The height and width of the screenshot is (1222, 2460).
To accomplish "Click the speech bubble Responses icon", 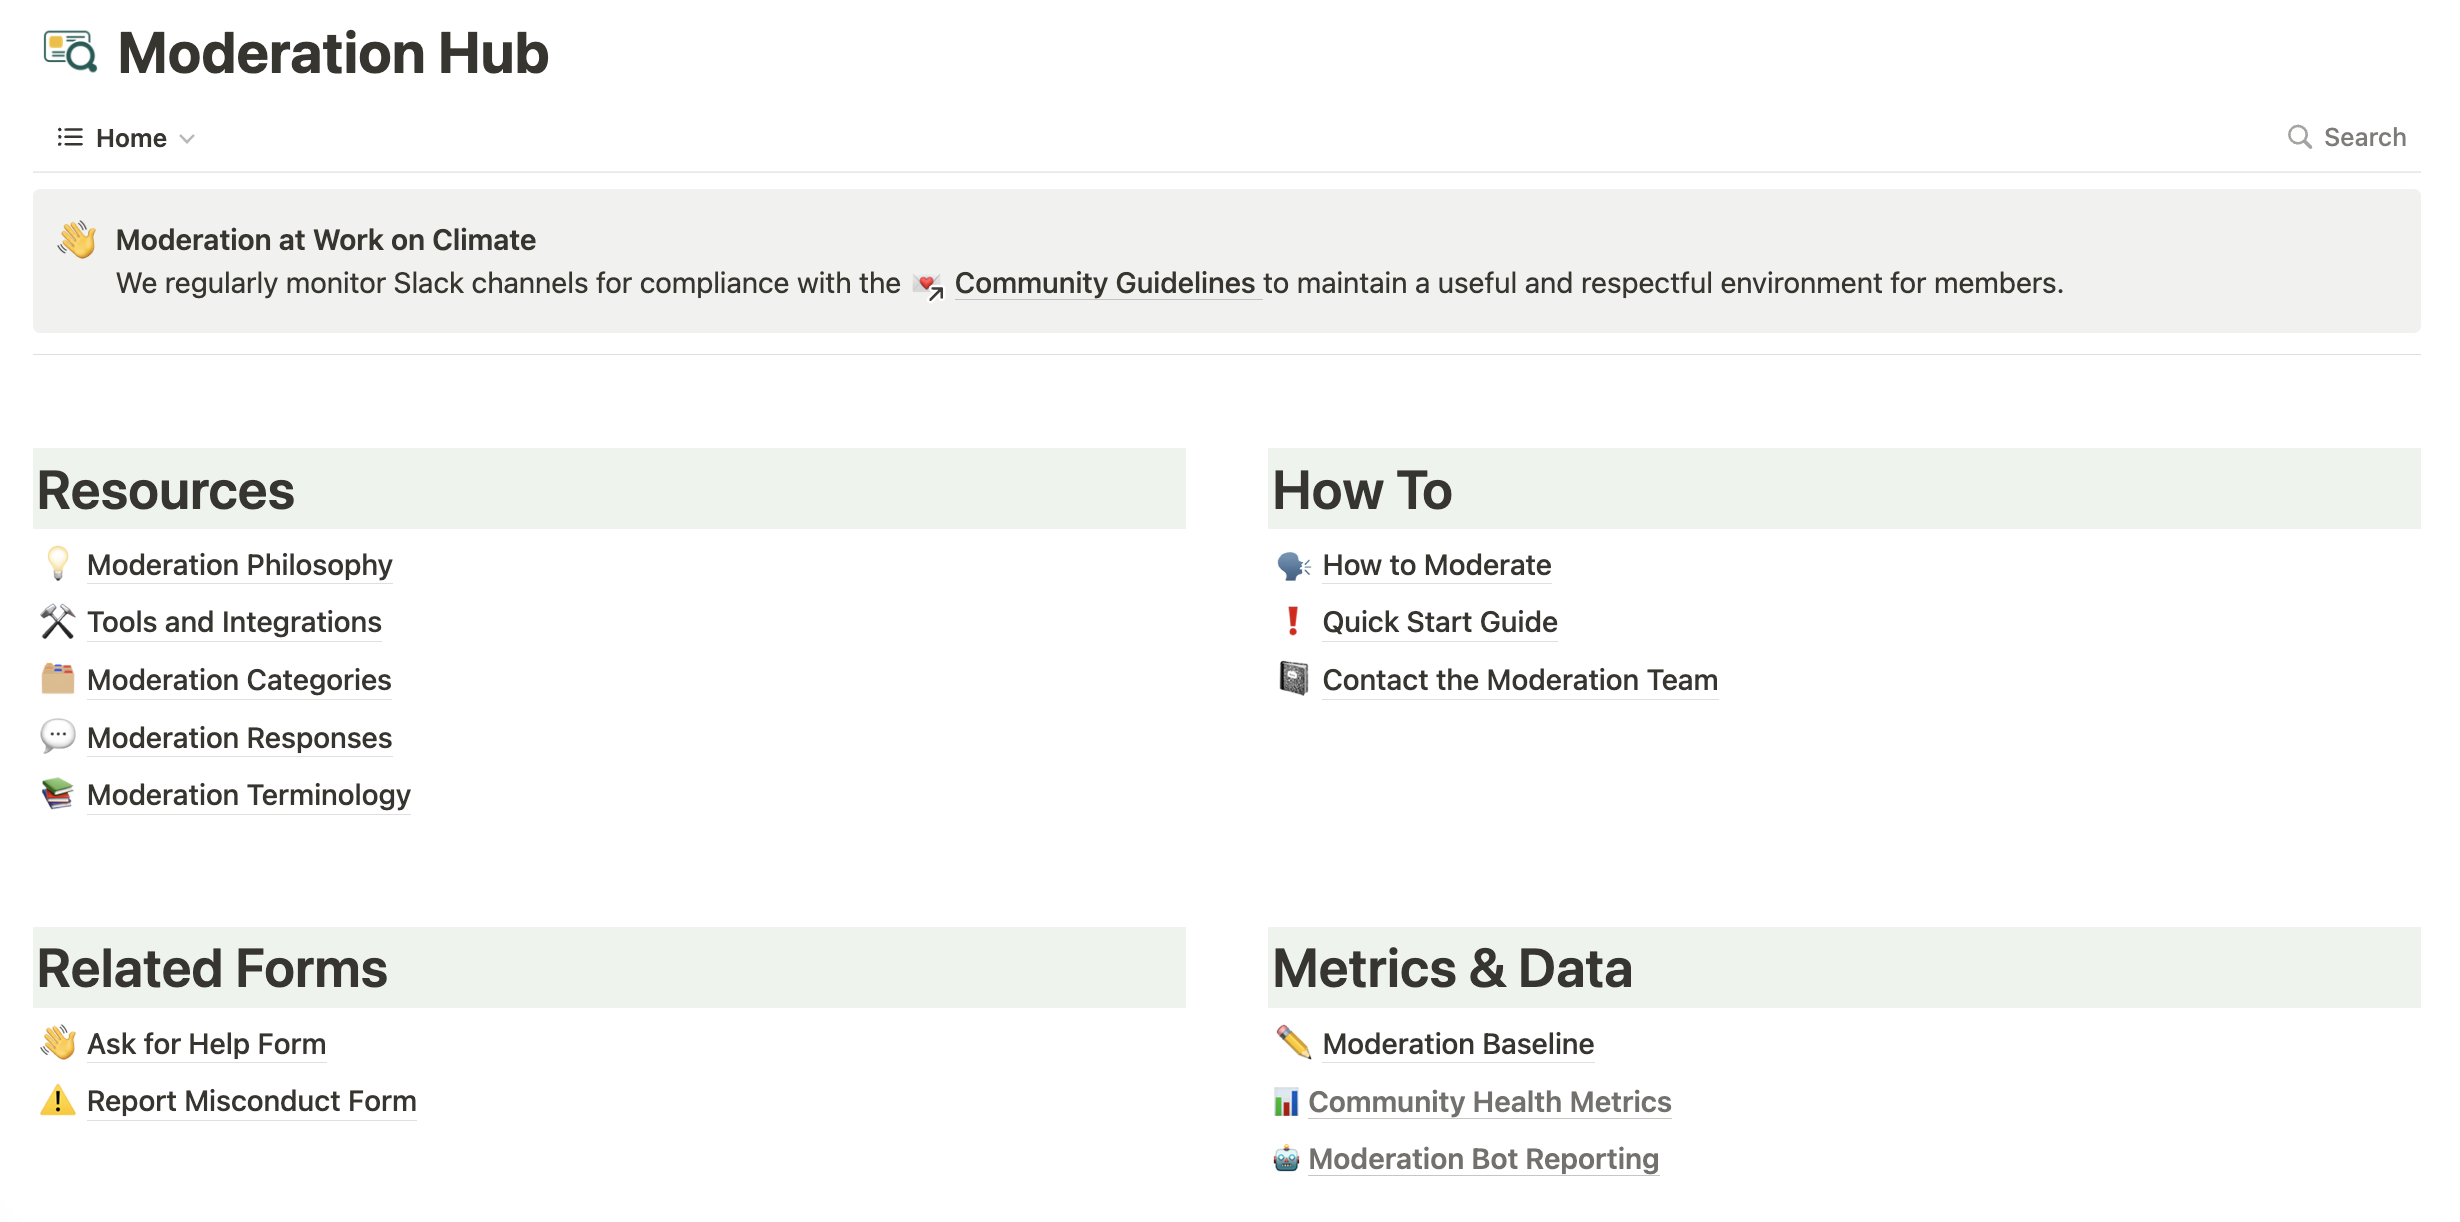I will [x=58, y=737].
